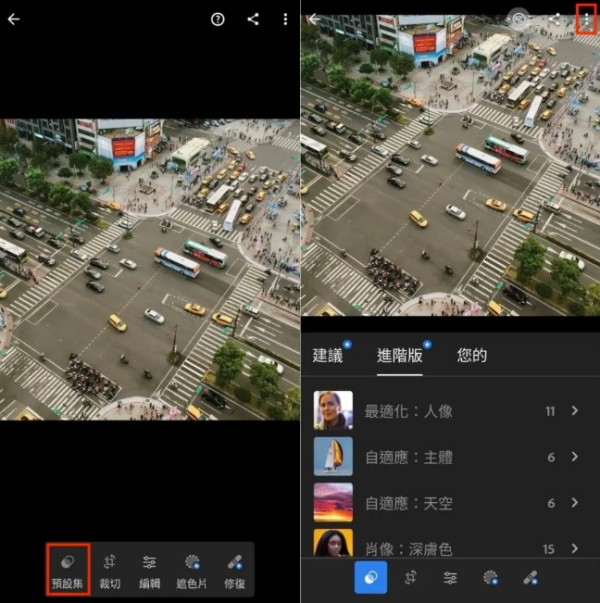Expand chevron for 自適應：主體 row

coord(575,457)
